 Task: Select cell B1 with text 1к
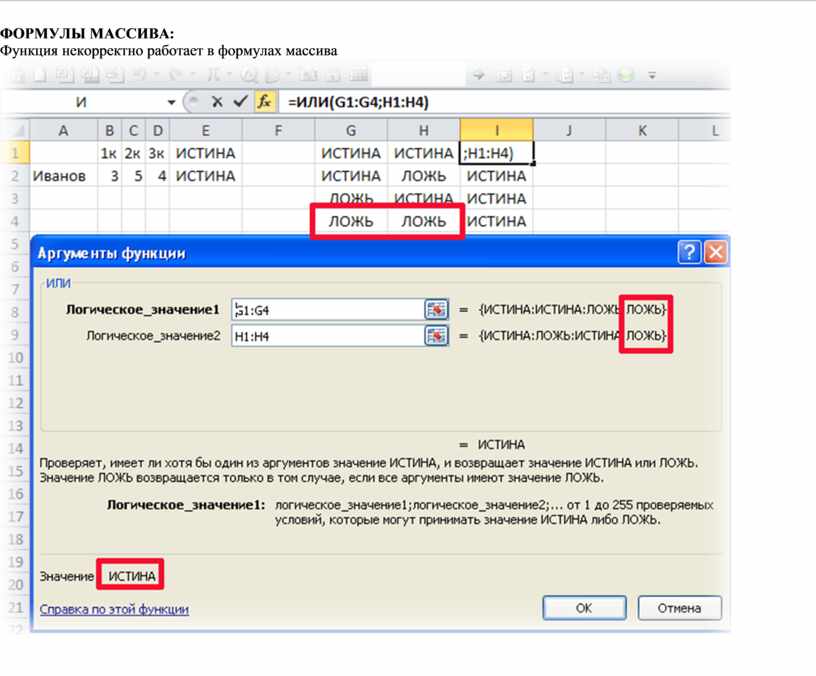[109, 153]
